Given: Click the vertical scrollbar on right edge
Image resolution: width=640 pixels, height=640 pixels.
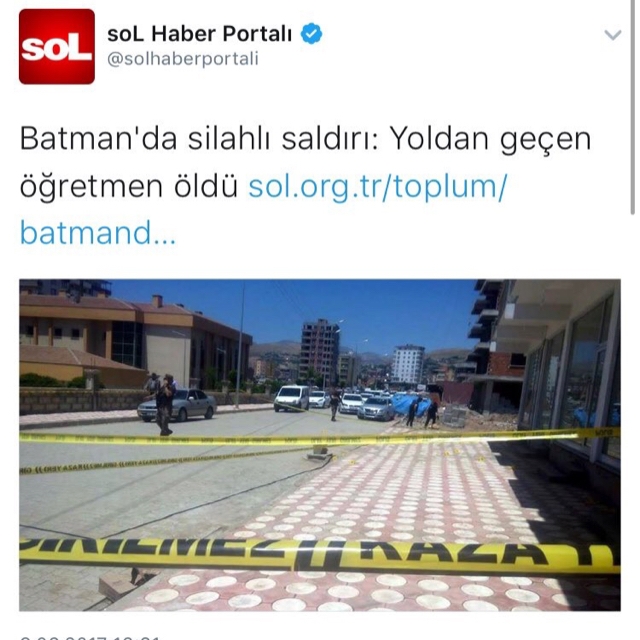Looking at the screenshot, I should pos(633,107).
